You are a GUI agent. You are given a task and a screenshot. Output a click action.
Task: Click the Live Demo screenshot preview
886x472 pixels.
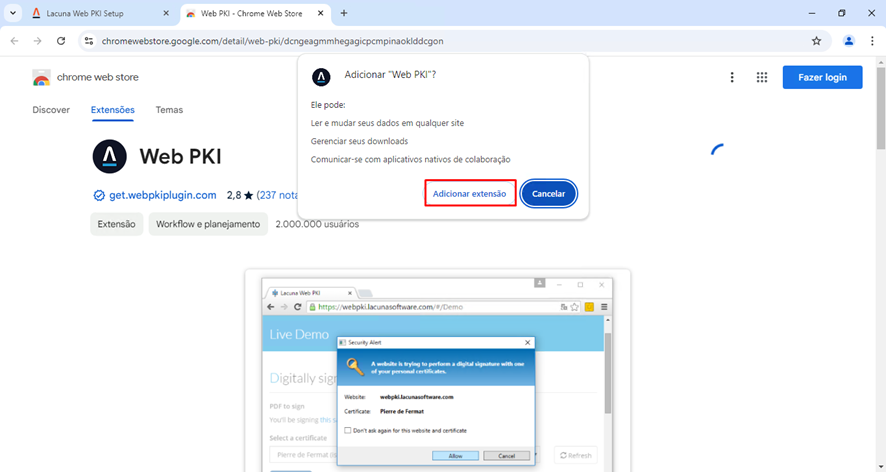(x=437, y=371)
